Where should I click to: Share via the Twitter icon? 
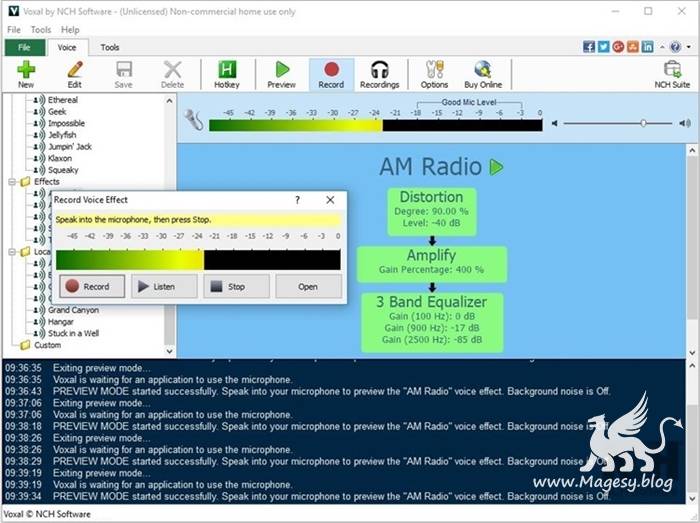click(x=604, y=46)
